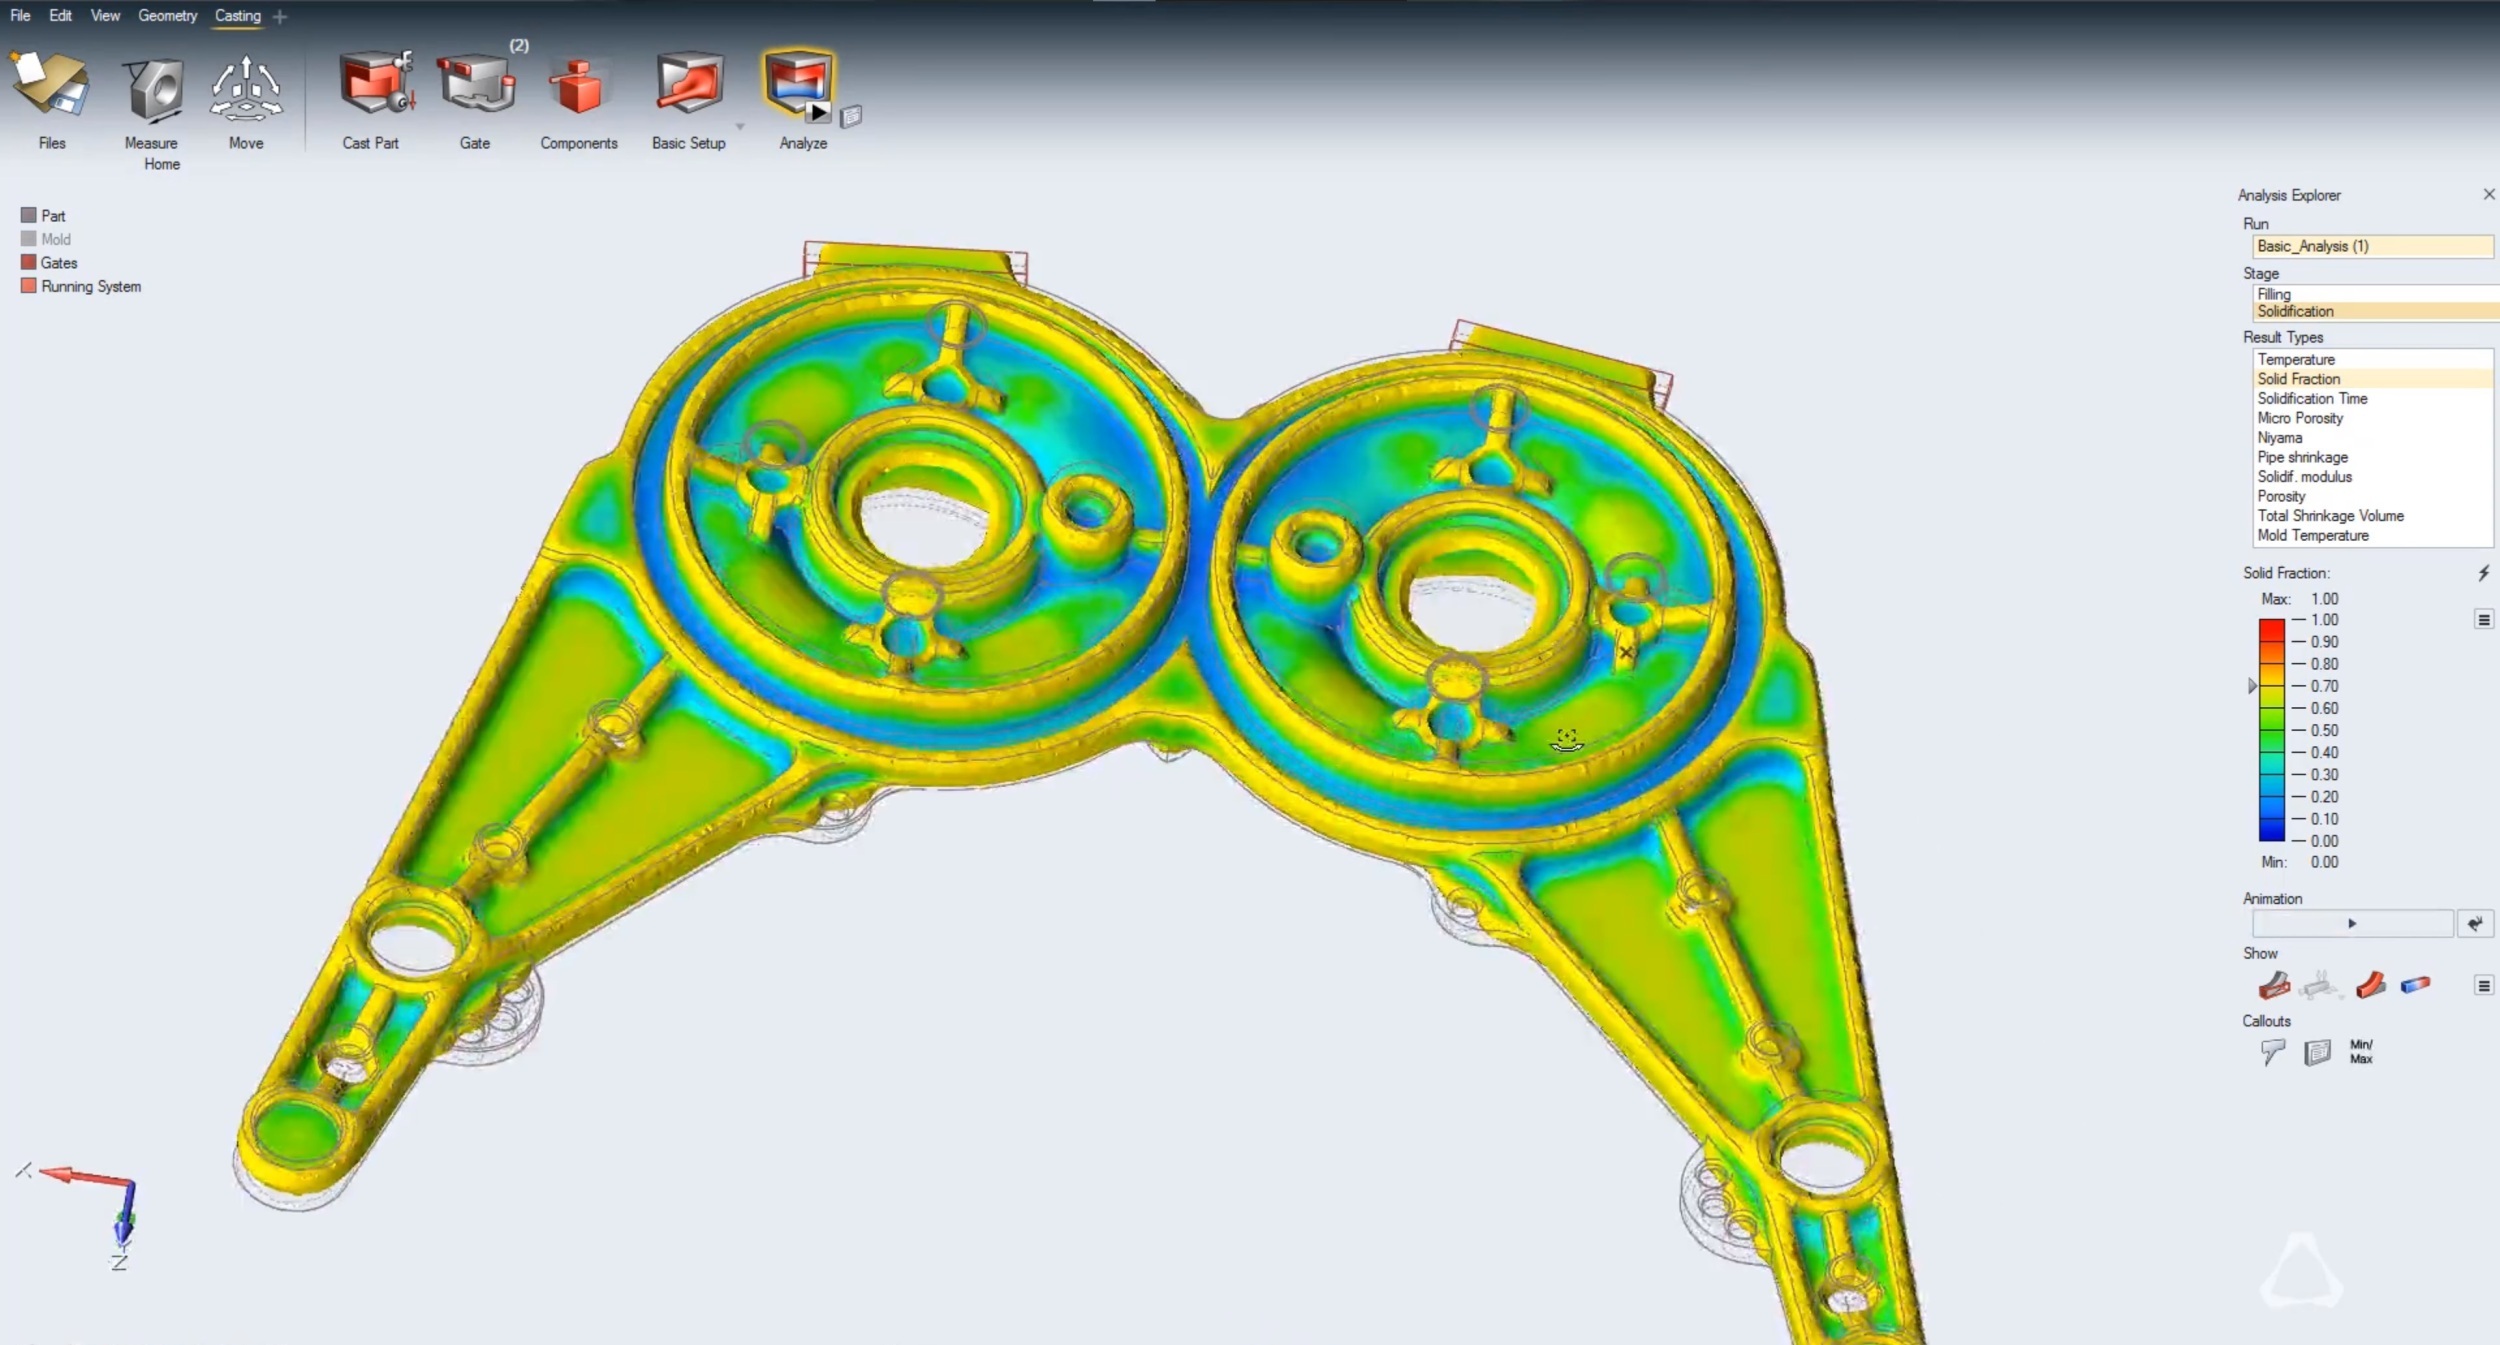Select Total Shrinkage Volume result type
2500x1345 pixels.
tap(2372, 516)
